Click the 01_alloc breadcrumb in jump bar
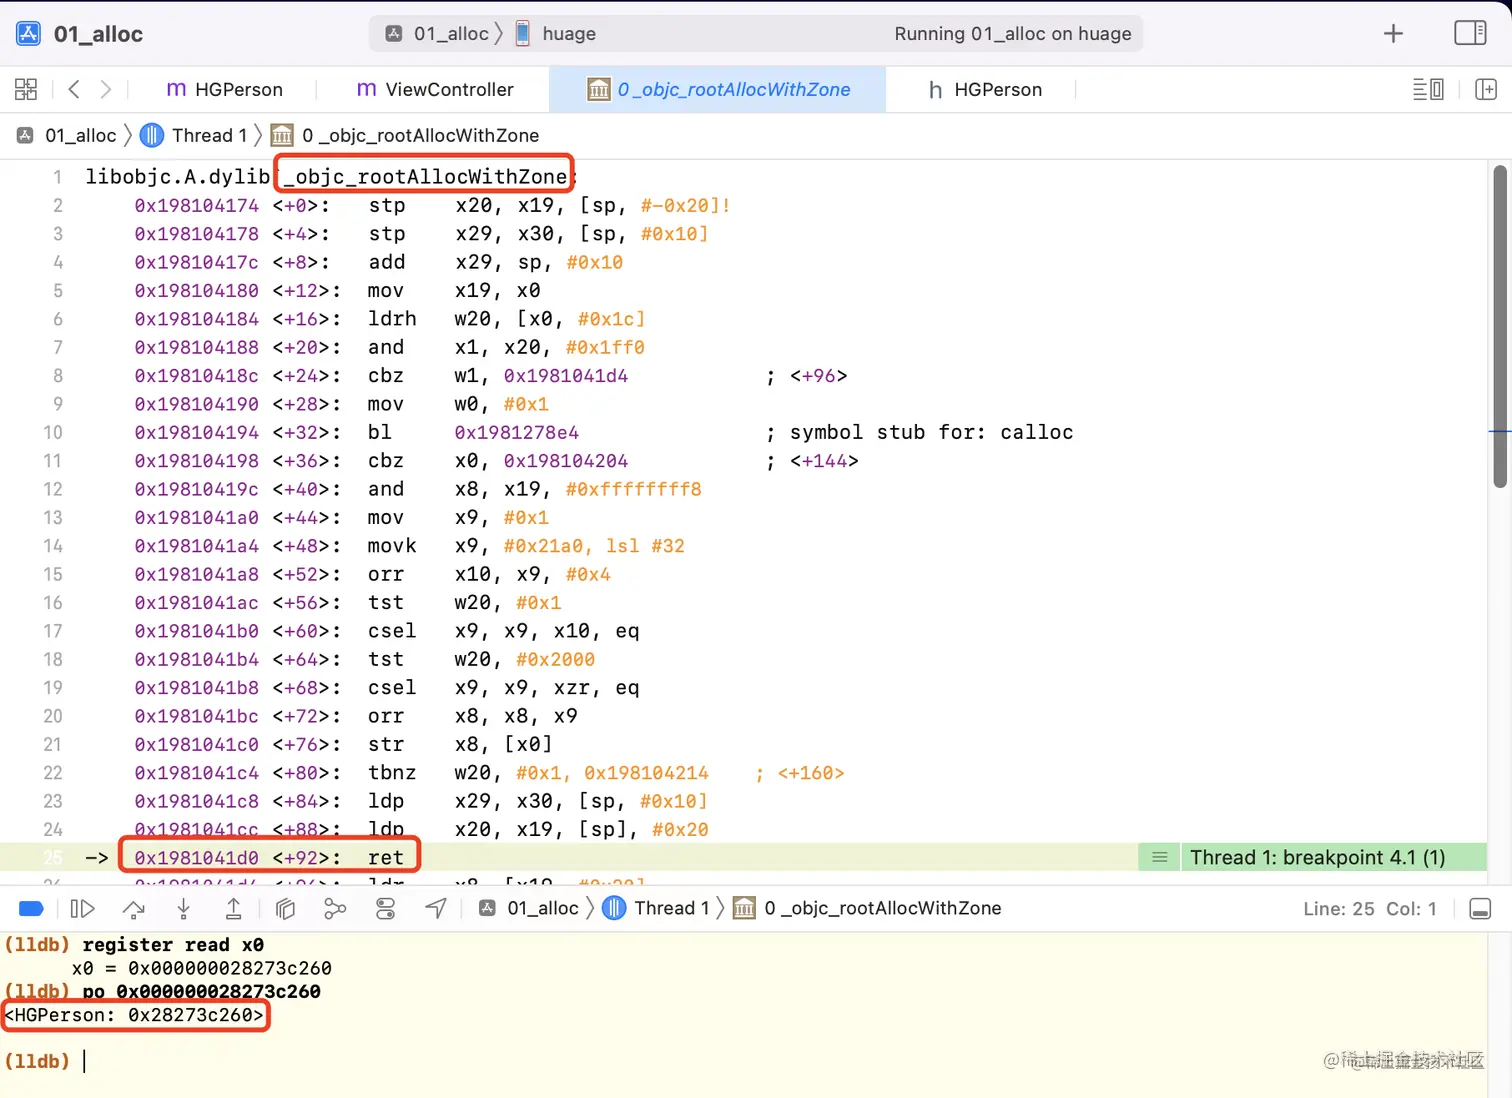 coord(67,135)
